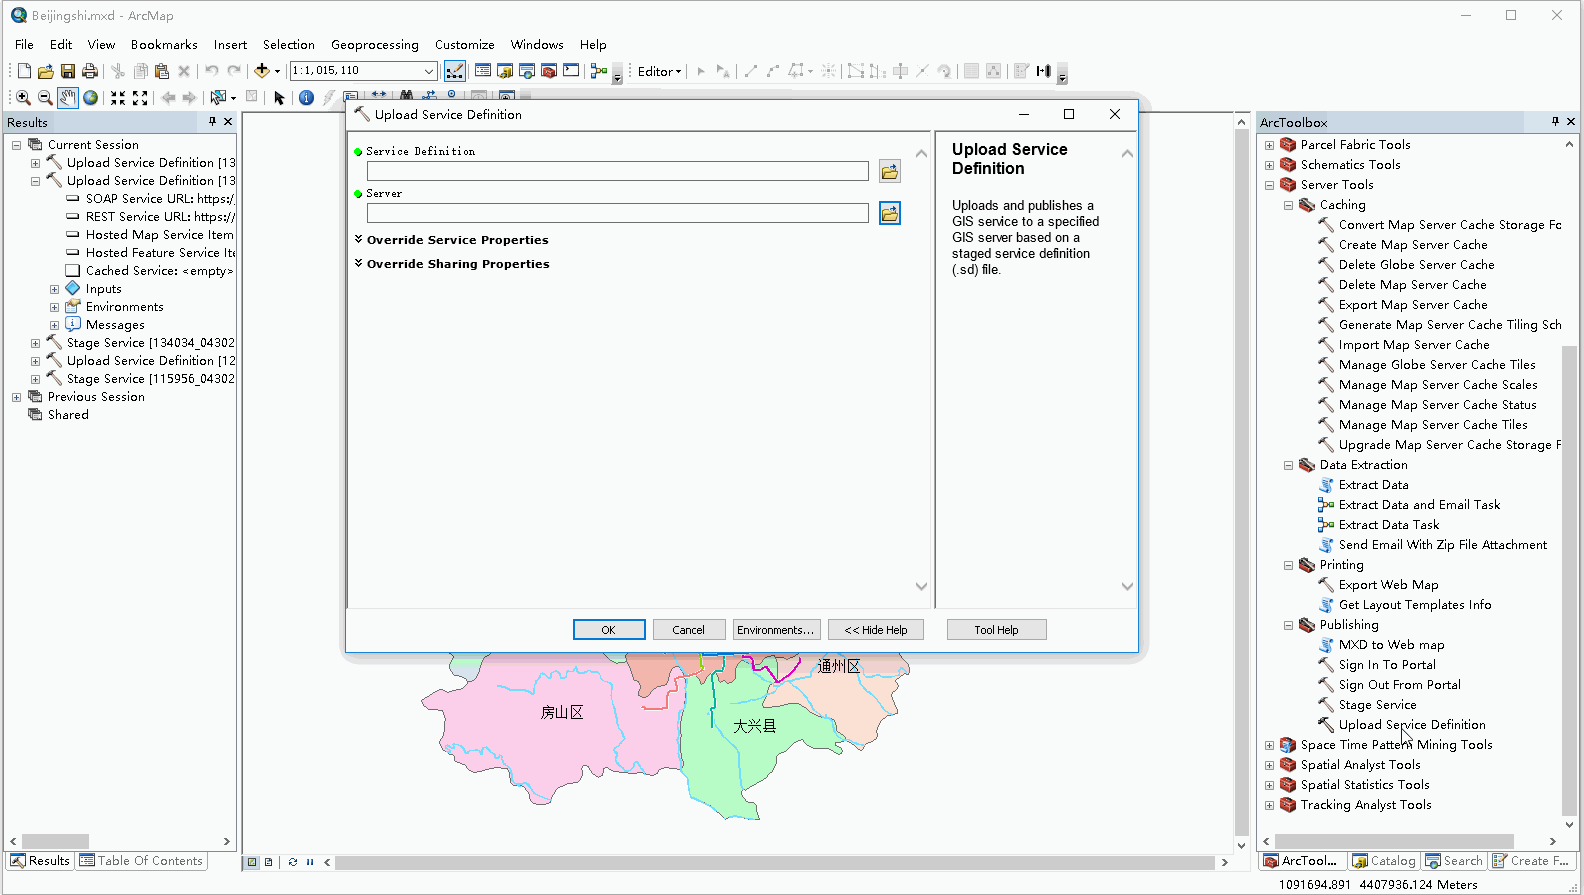Click the Open map document icon
Image resolution: width=1584 pixels, height=895 pixels.
coord(46,71)
